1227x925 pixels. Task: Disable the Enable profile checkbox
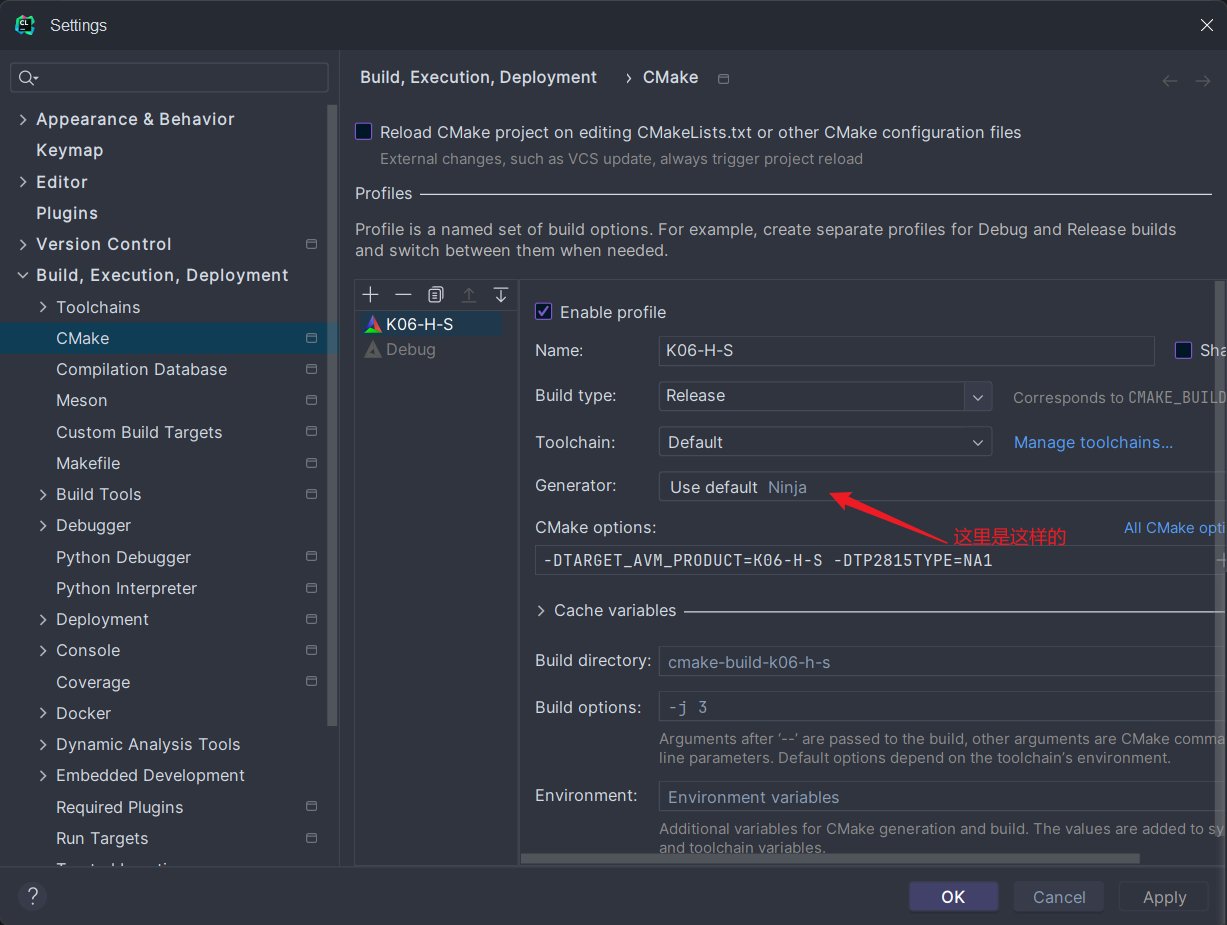543,311
